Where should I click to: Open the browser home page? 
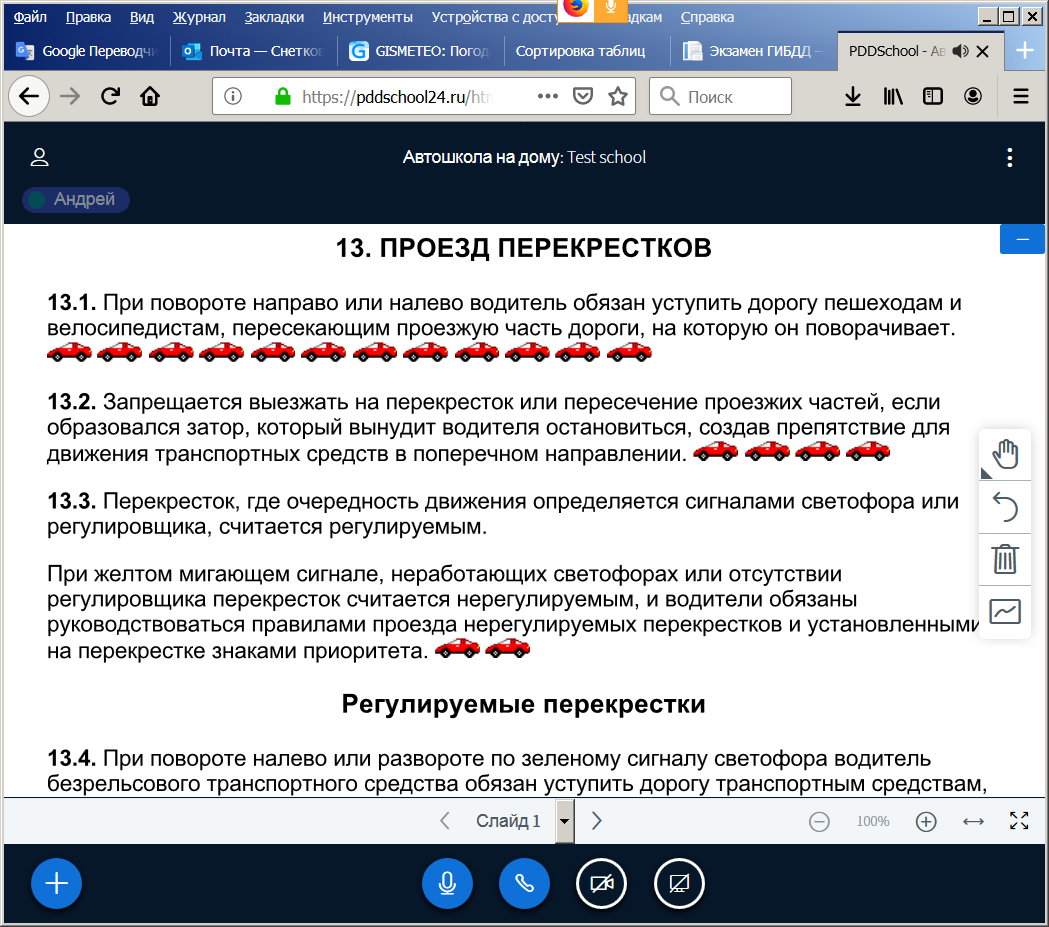[150, 97]
